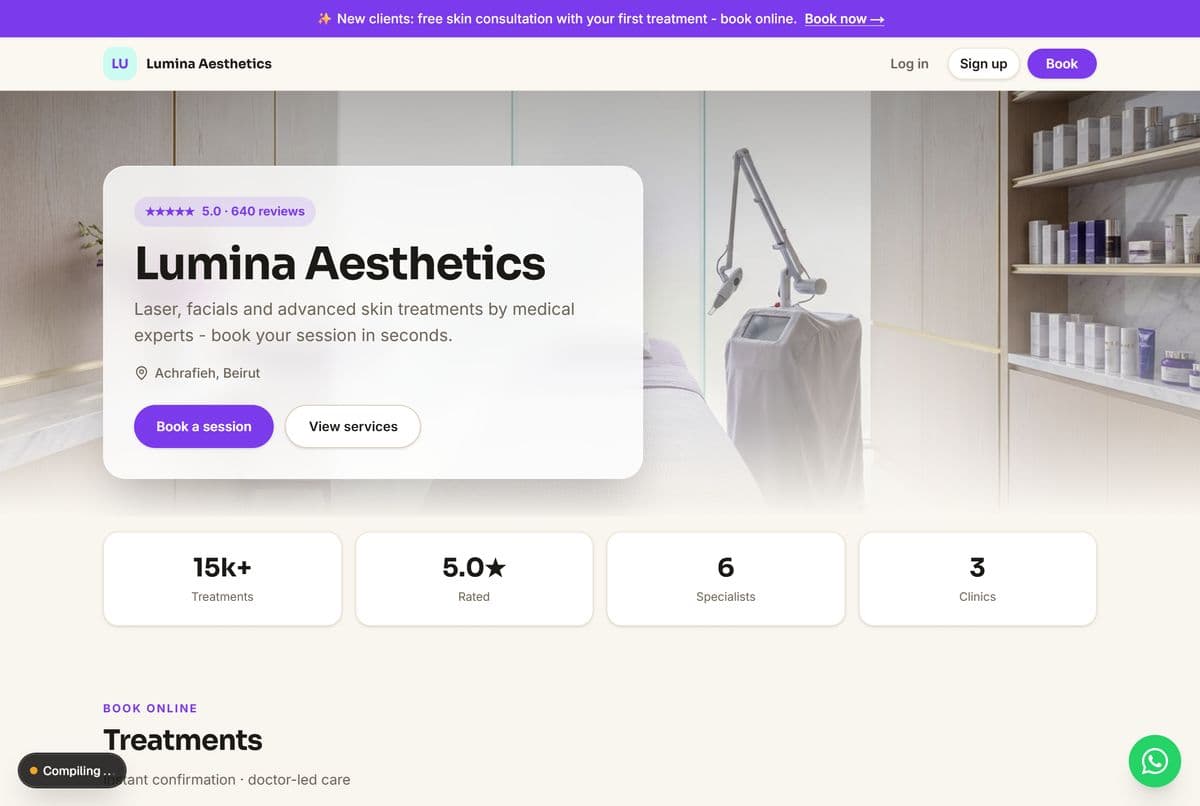The width and height of the screenshot is (1200, 806).
Task: Click the five-star rating badge
Action: click(x=225, y=211)
